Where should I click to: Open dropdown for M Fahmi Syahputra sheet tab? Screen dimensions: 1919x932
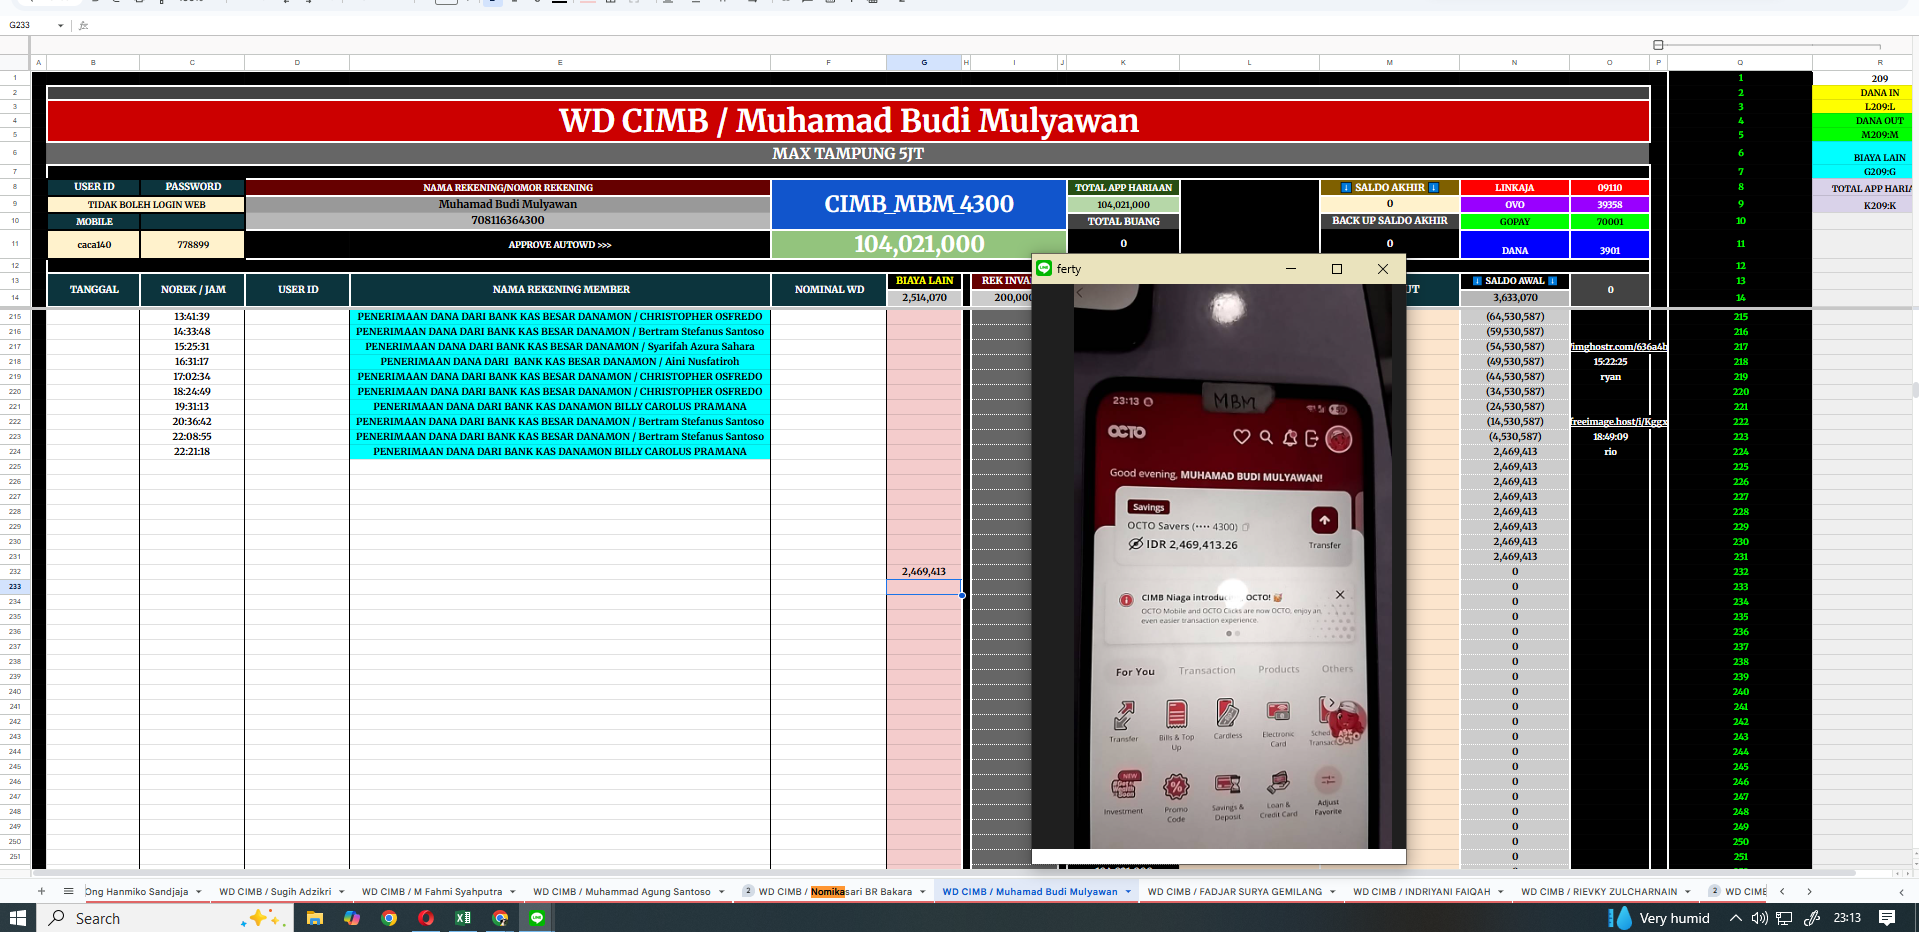pos(513,892)
